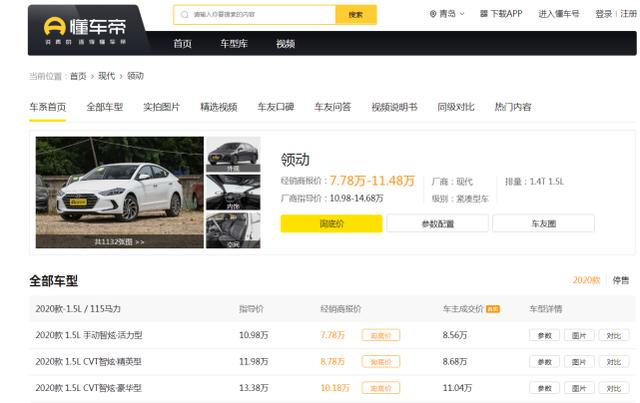
Task: Click breadcrumb 首页
Action: (78, 76)
